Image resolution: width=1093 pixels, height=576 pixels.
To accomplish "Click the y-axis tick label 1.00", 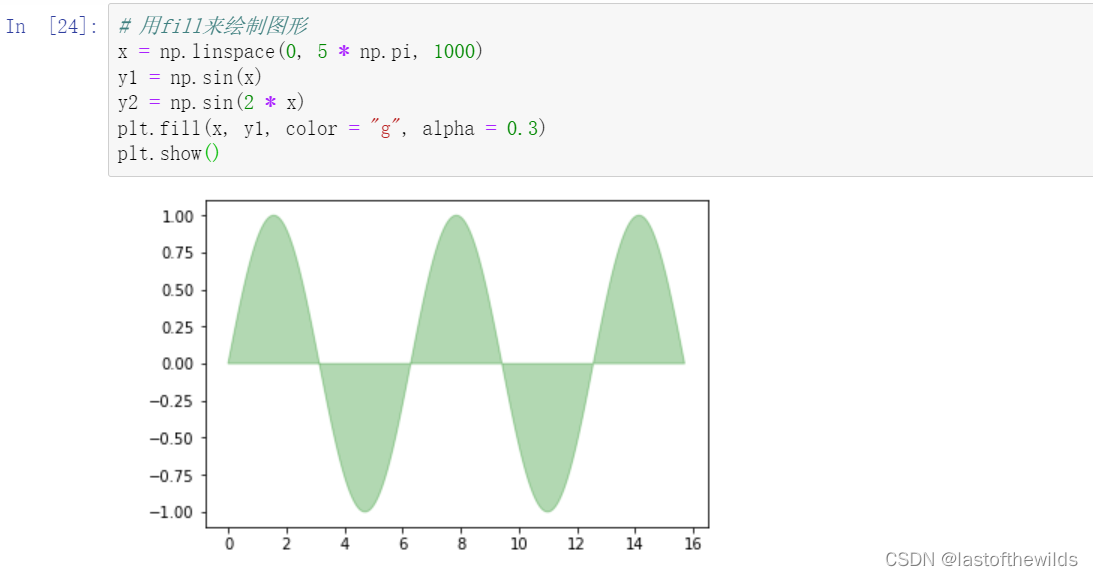I will (178, 216).
